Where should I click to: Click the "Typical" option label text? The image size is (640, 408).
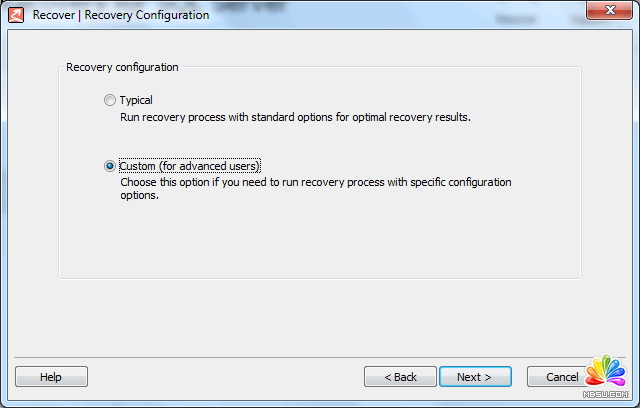point(136,101)
